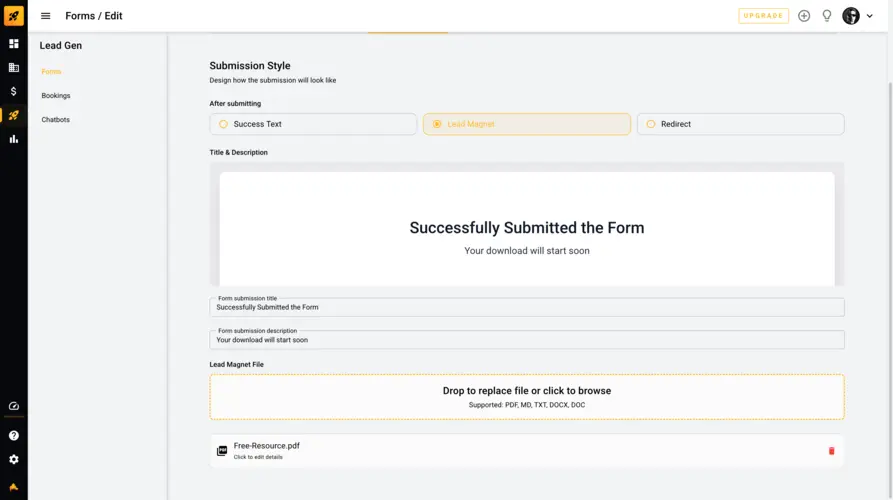This screenshot has height=500, width=893.
Task: Select the Success Text radio option
Action: (313, 124)
